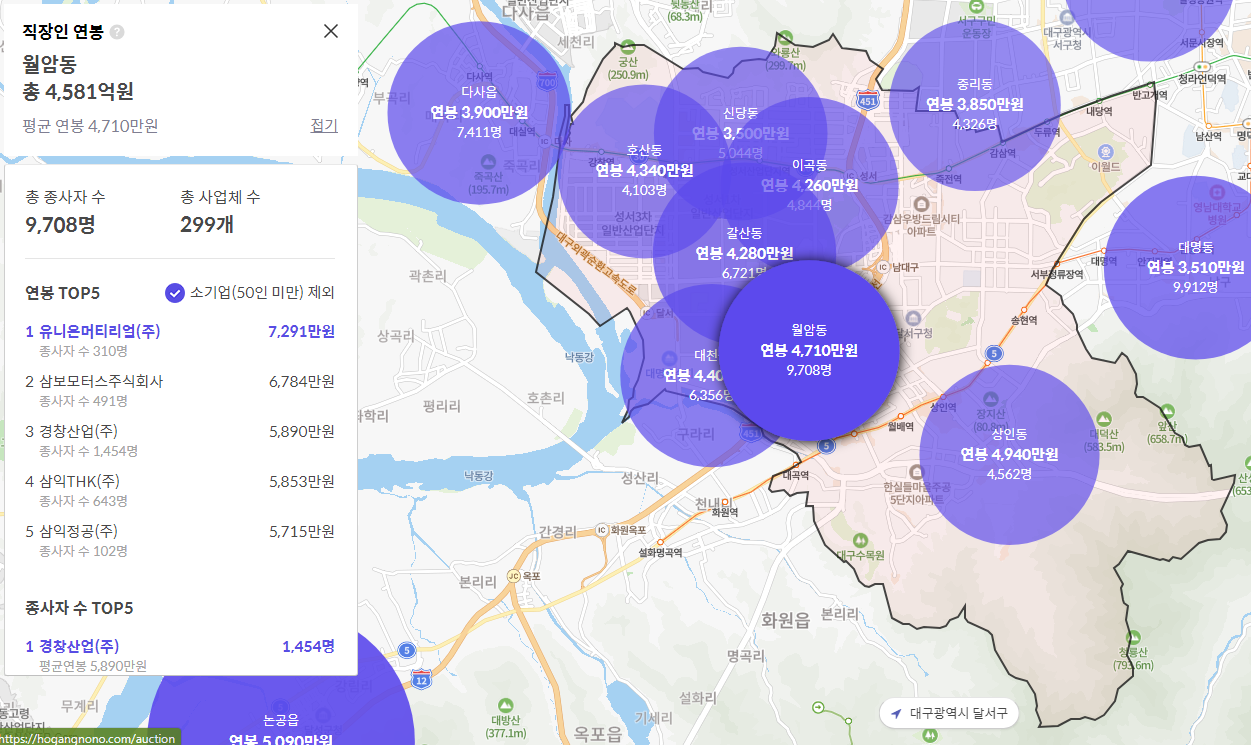This screenshot has width=1251, height=745.
Task: Click the 화원옥포 IC marker
Action: click(601, 530)
